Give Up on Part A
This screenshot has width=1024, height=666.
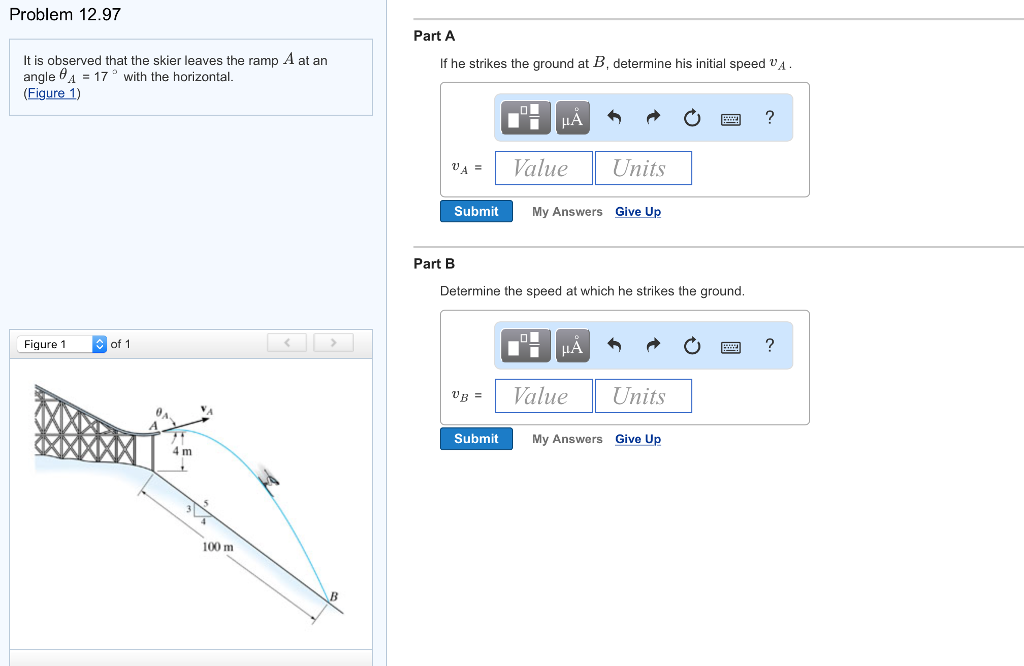point(637,211)
